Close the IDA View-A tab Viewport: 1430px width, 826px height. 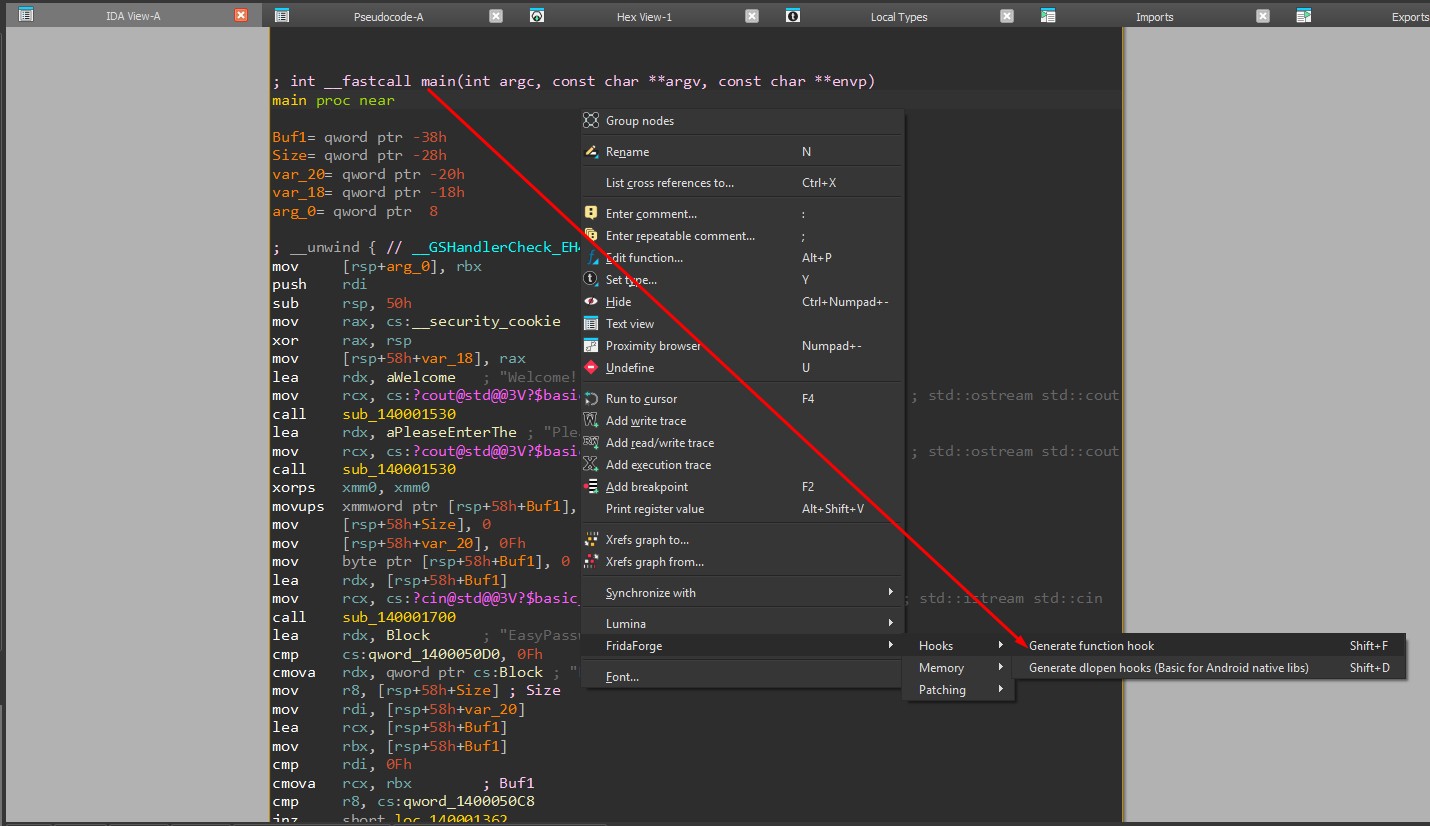pyautogui.click(x=241, y=16)
